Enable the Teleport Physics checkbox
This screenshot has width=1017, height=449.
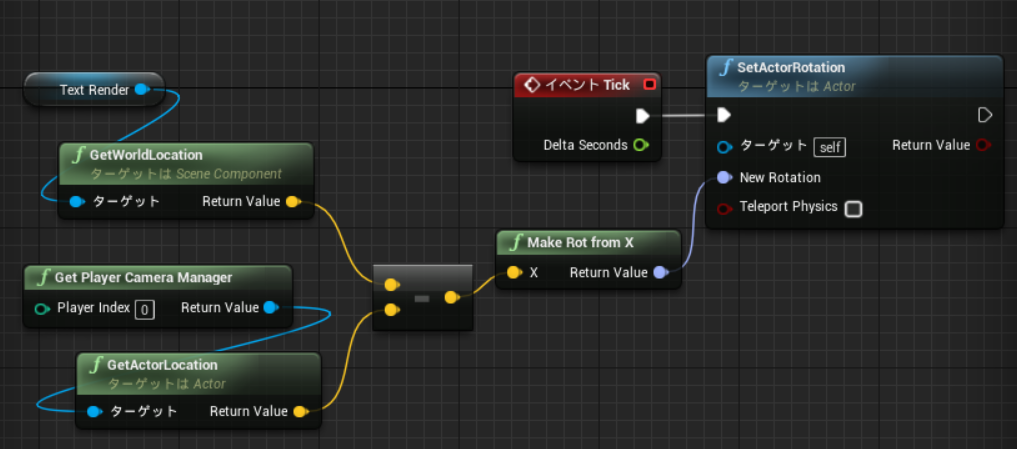854,208
